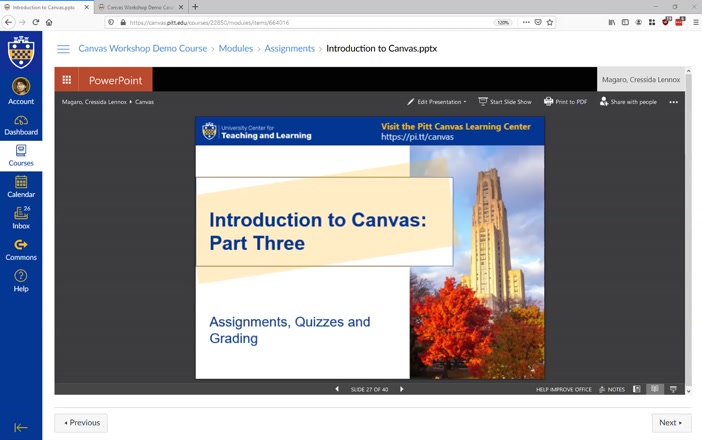Screen dimensions: 702x440
Task: Open the PowerPoint more options ellipsis
Action: 673,102
